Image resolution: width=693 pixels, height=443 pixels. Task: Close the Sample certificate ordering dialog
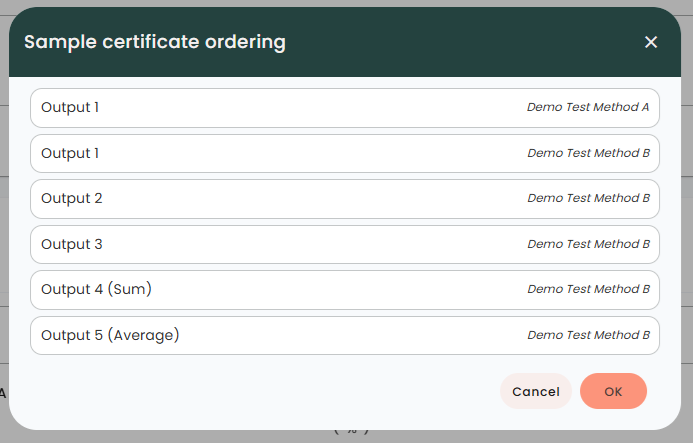pos(651,42)
